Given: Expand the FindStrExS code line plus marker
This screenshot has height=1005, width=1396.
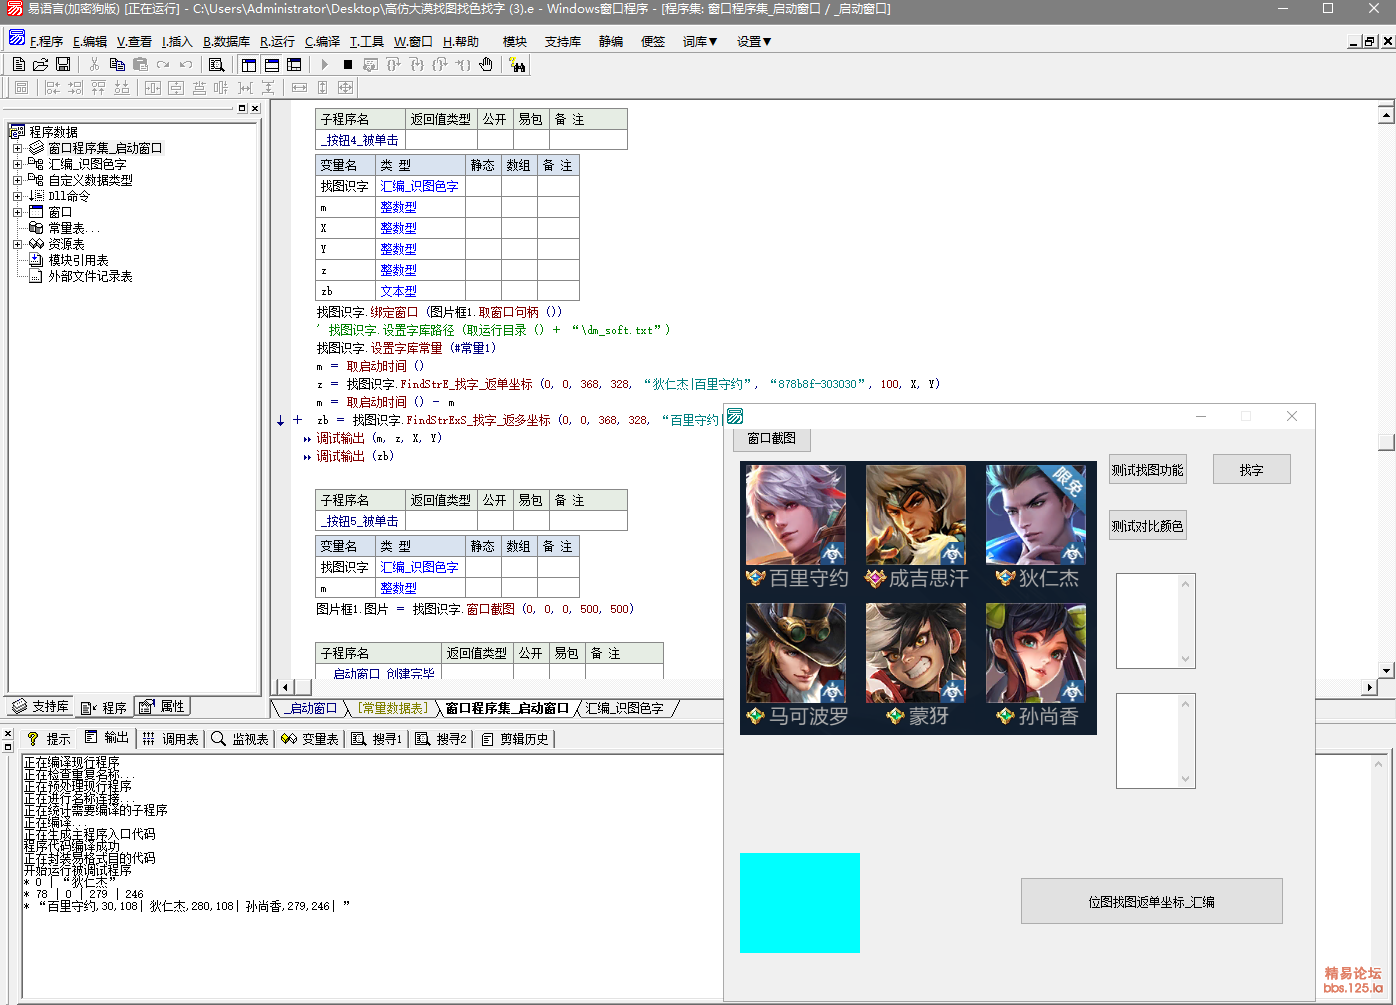Looking at the screenshot, I should click(x=297, y=420).
